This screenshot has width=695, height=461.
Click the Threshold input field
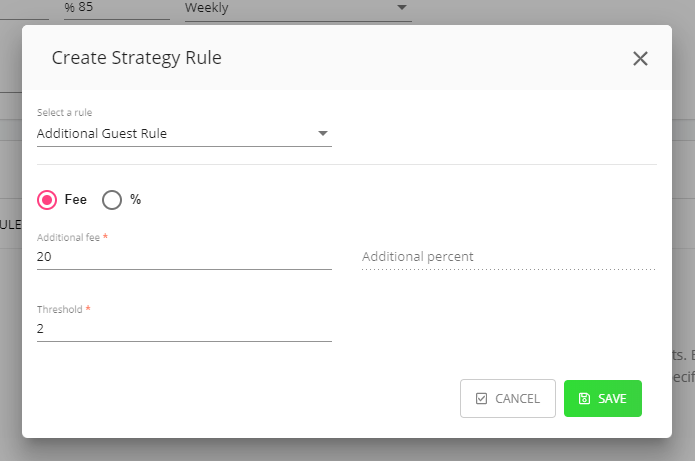click(x=184, y=329)
